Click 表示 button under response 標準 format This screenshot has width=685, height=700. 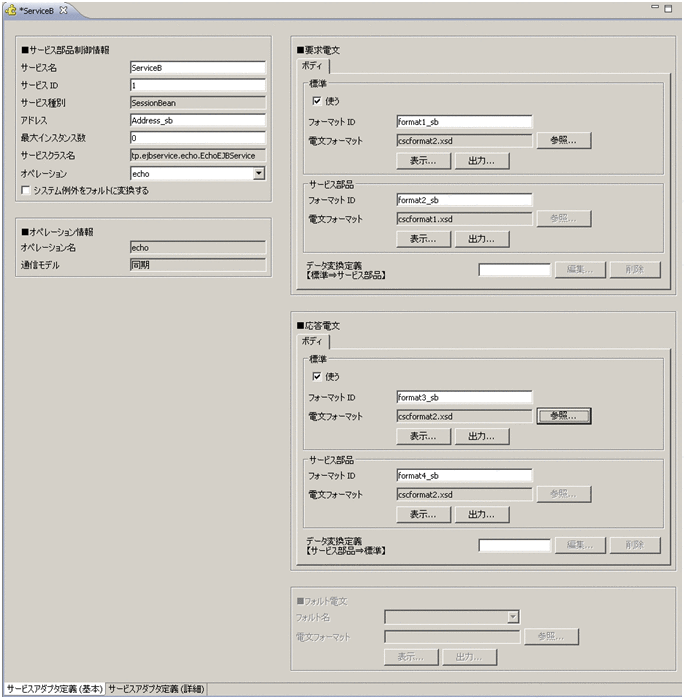423,436
